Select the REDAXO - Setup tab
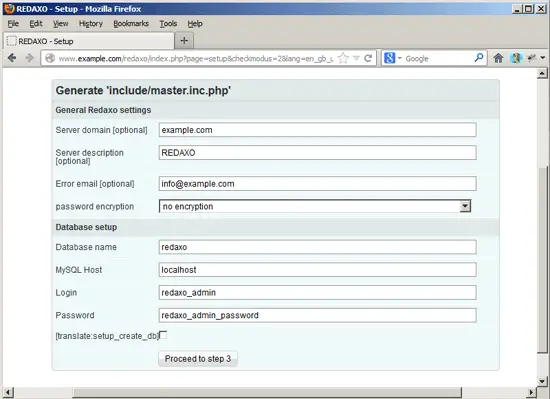The image size is (550, 399). 89,41
